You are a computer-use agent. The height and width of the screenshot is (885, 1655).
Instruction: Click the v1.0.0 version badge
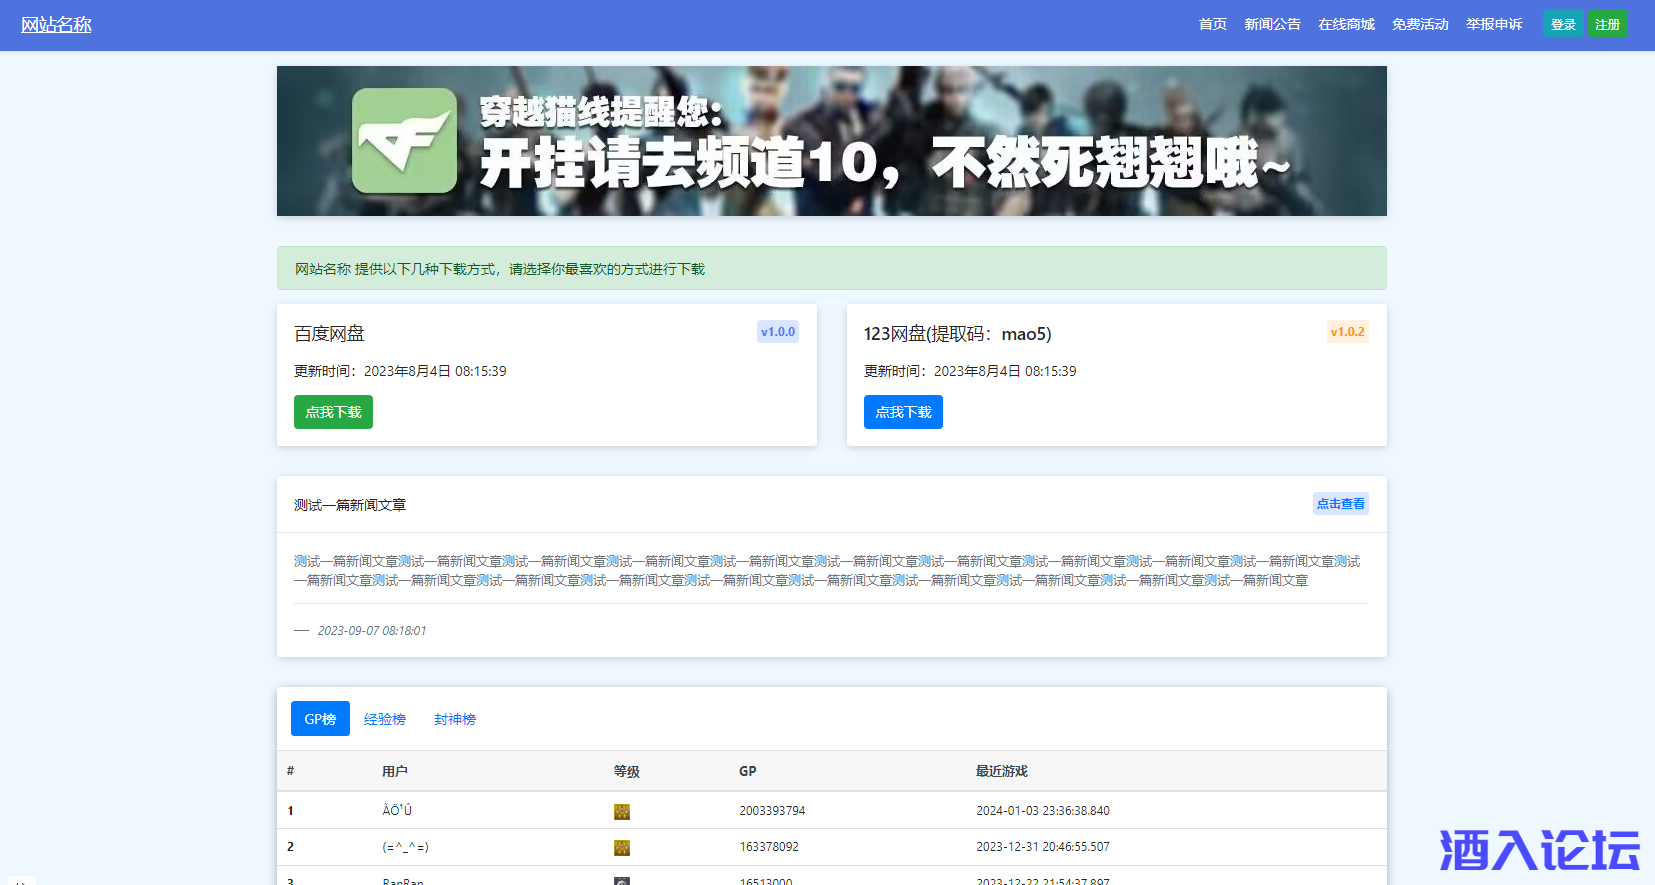(x=777, y=332)
